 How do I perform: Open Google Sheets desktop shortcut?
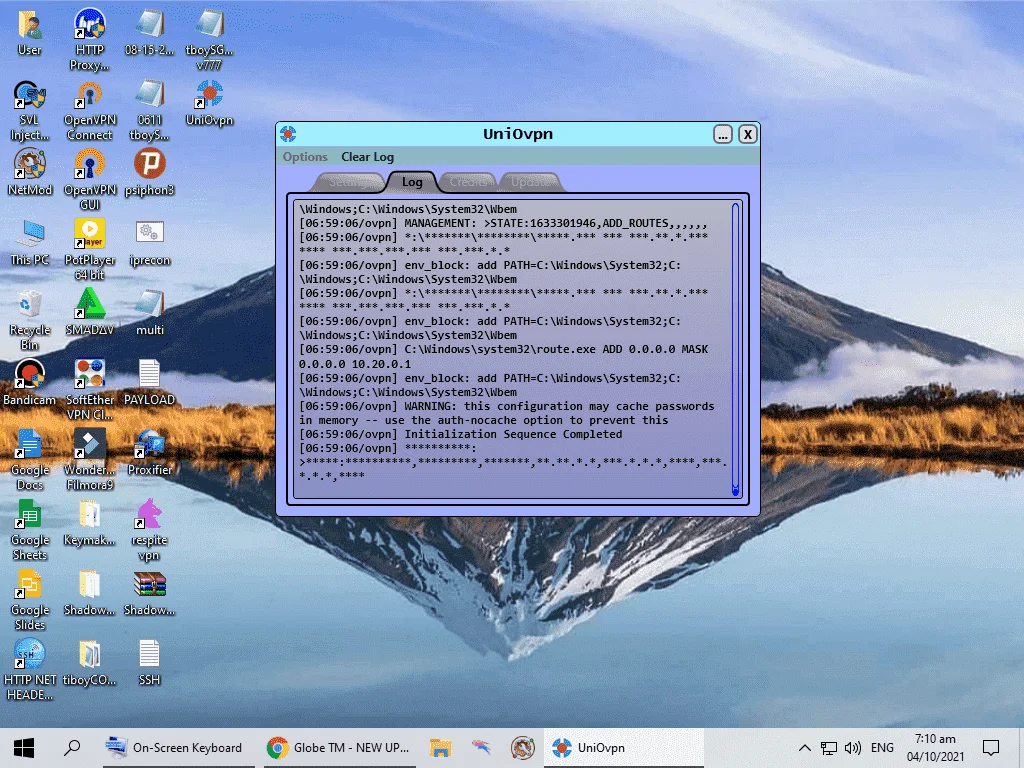[x=29, y=529]
